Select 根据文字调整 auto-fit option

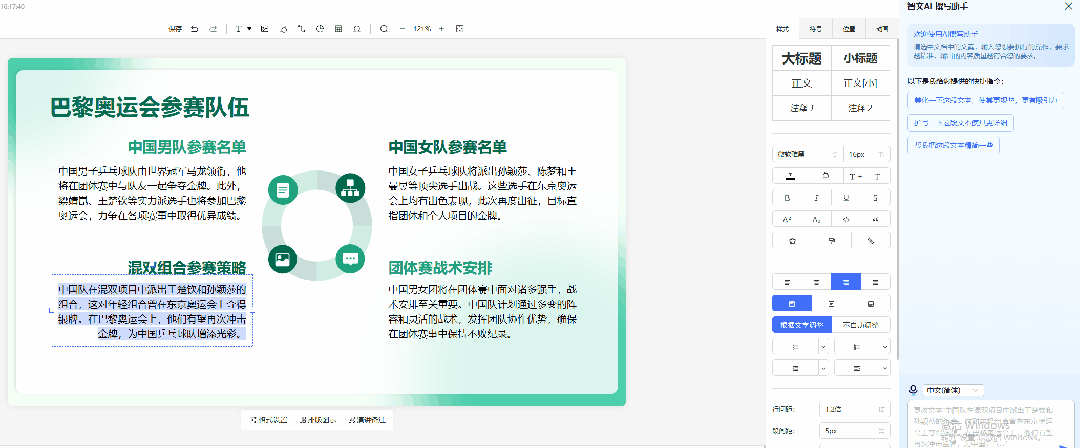tap(802, 325)
